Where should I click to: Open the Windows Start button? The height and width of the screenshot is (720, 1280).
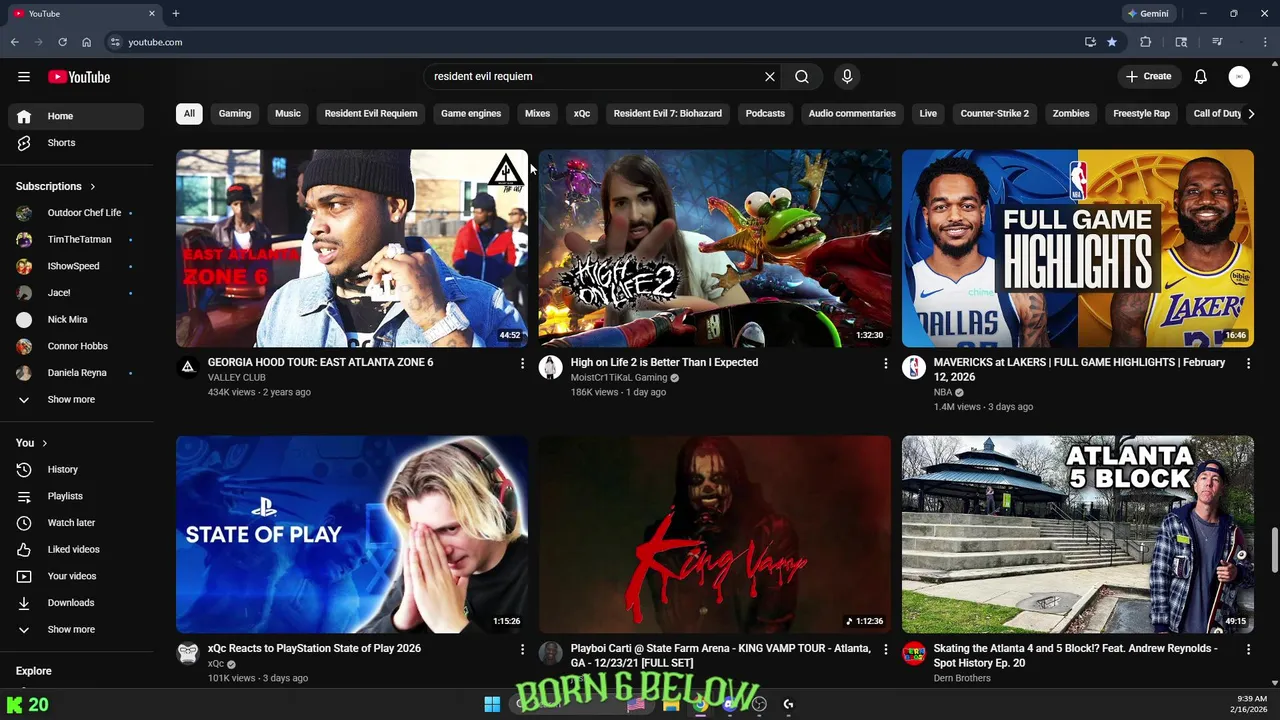(492, 705)
